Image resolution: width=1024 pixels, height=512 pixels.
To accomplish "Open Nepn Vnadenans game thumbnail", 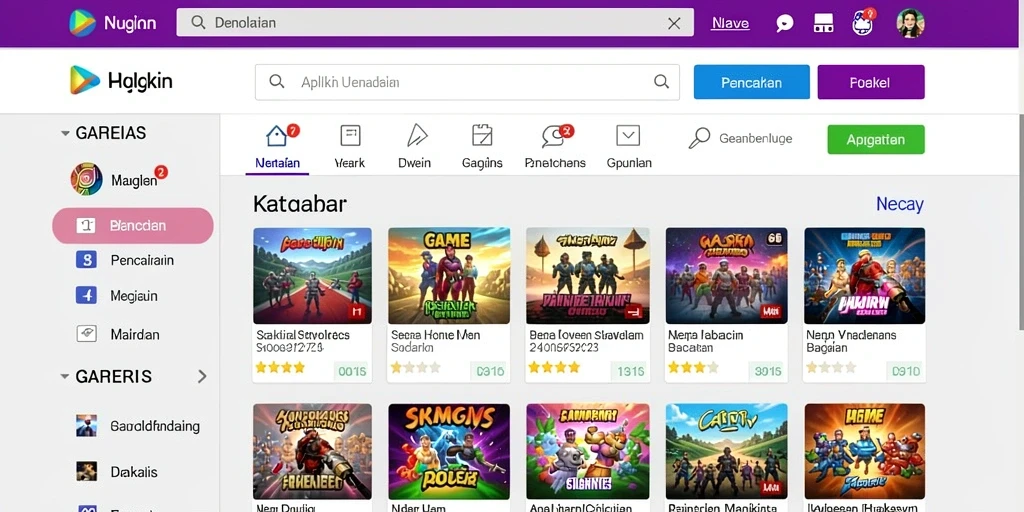I will (x=865, y=276).
